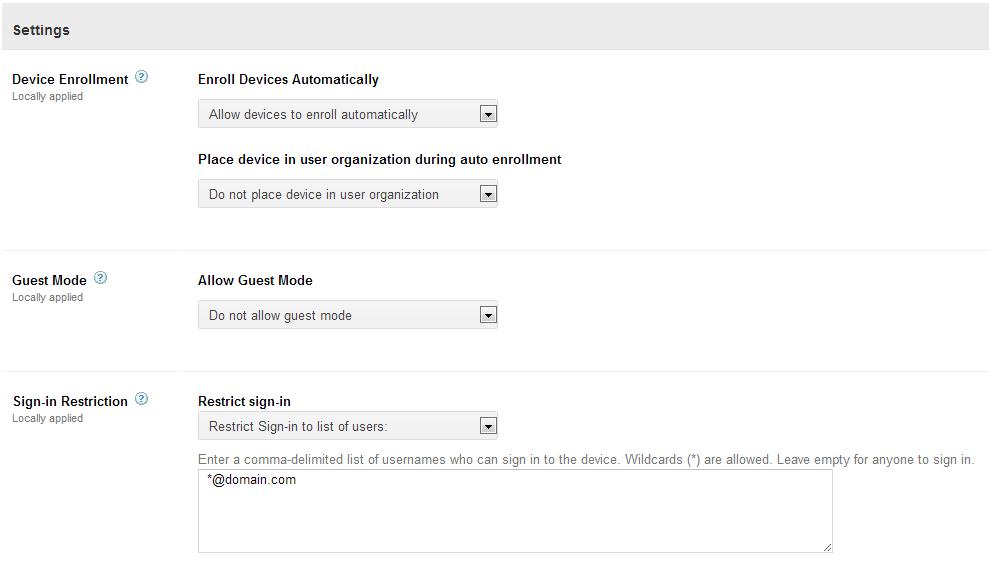The width and height of the screenshot is (989, 573).
Task: Open 'Allow devices to enroll automatically' dropdown
Action: pos(338,115)
